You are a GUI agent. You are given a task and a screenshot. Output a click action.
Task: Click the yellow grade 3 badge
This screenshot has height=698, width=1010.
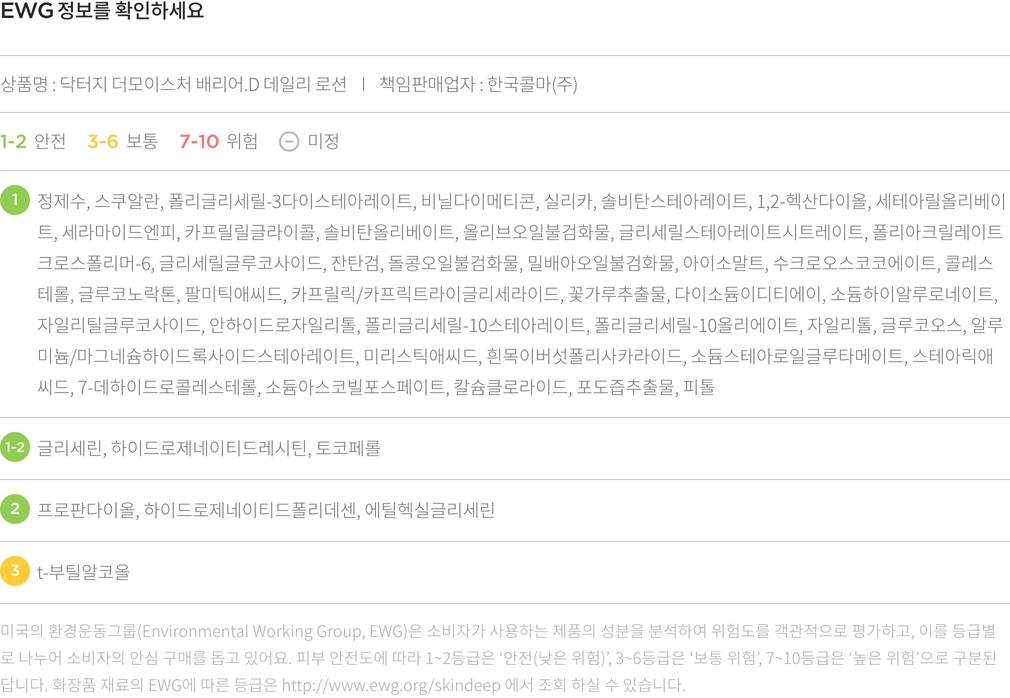15,571
